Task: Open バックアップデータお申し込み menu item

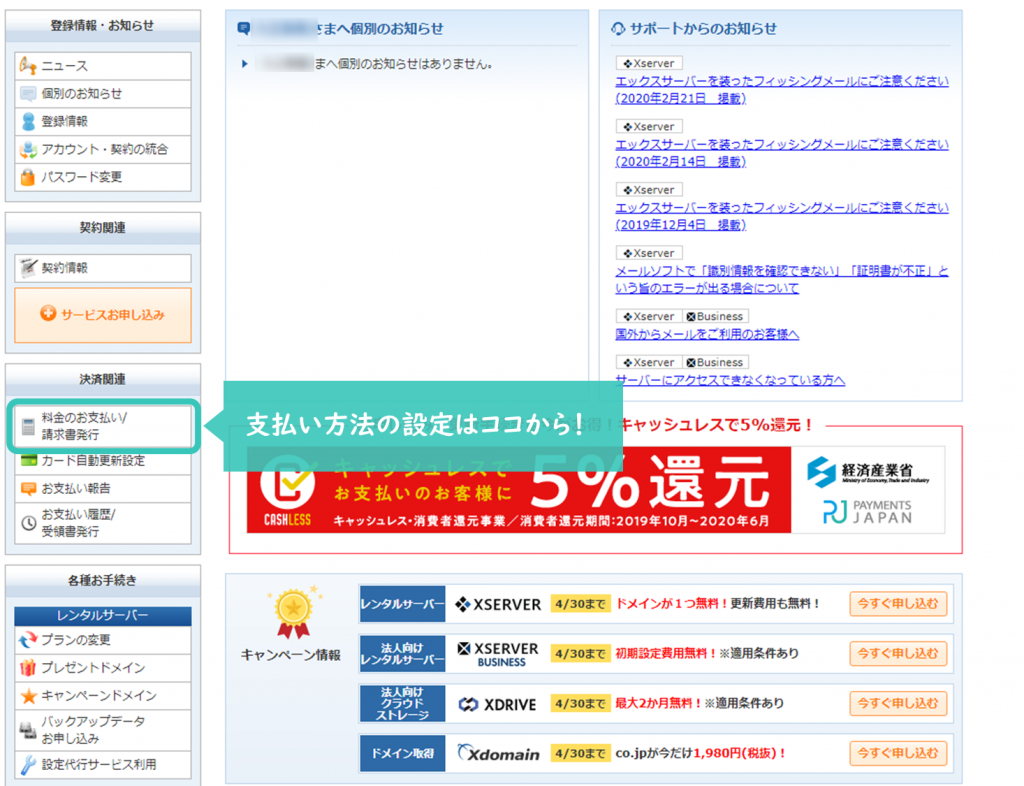Action: point(103,730)
